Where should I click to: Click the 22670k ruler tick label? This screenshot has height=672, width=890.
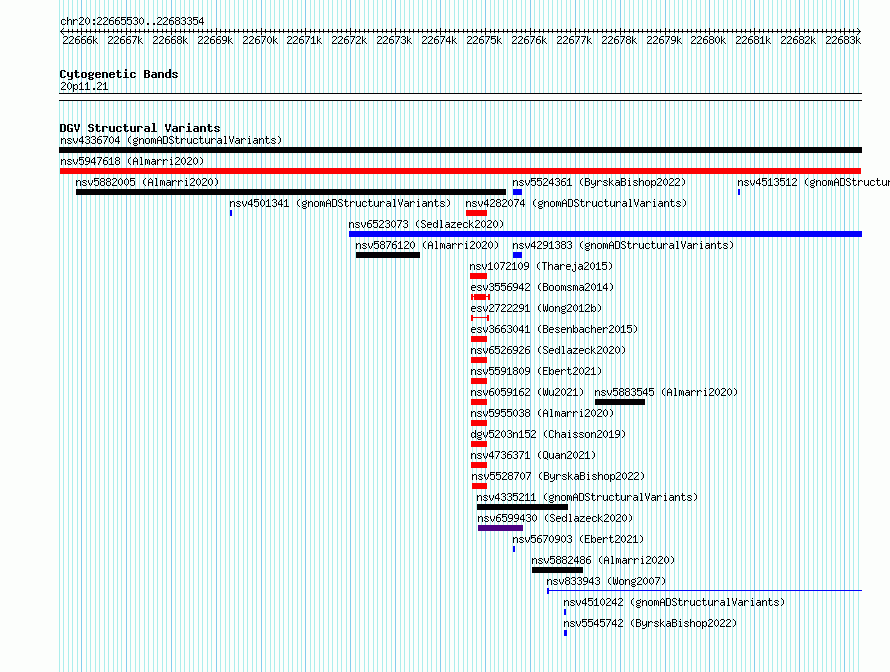260,40
